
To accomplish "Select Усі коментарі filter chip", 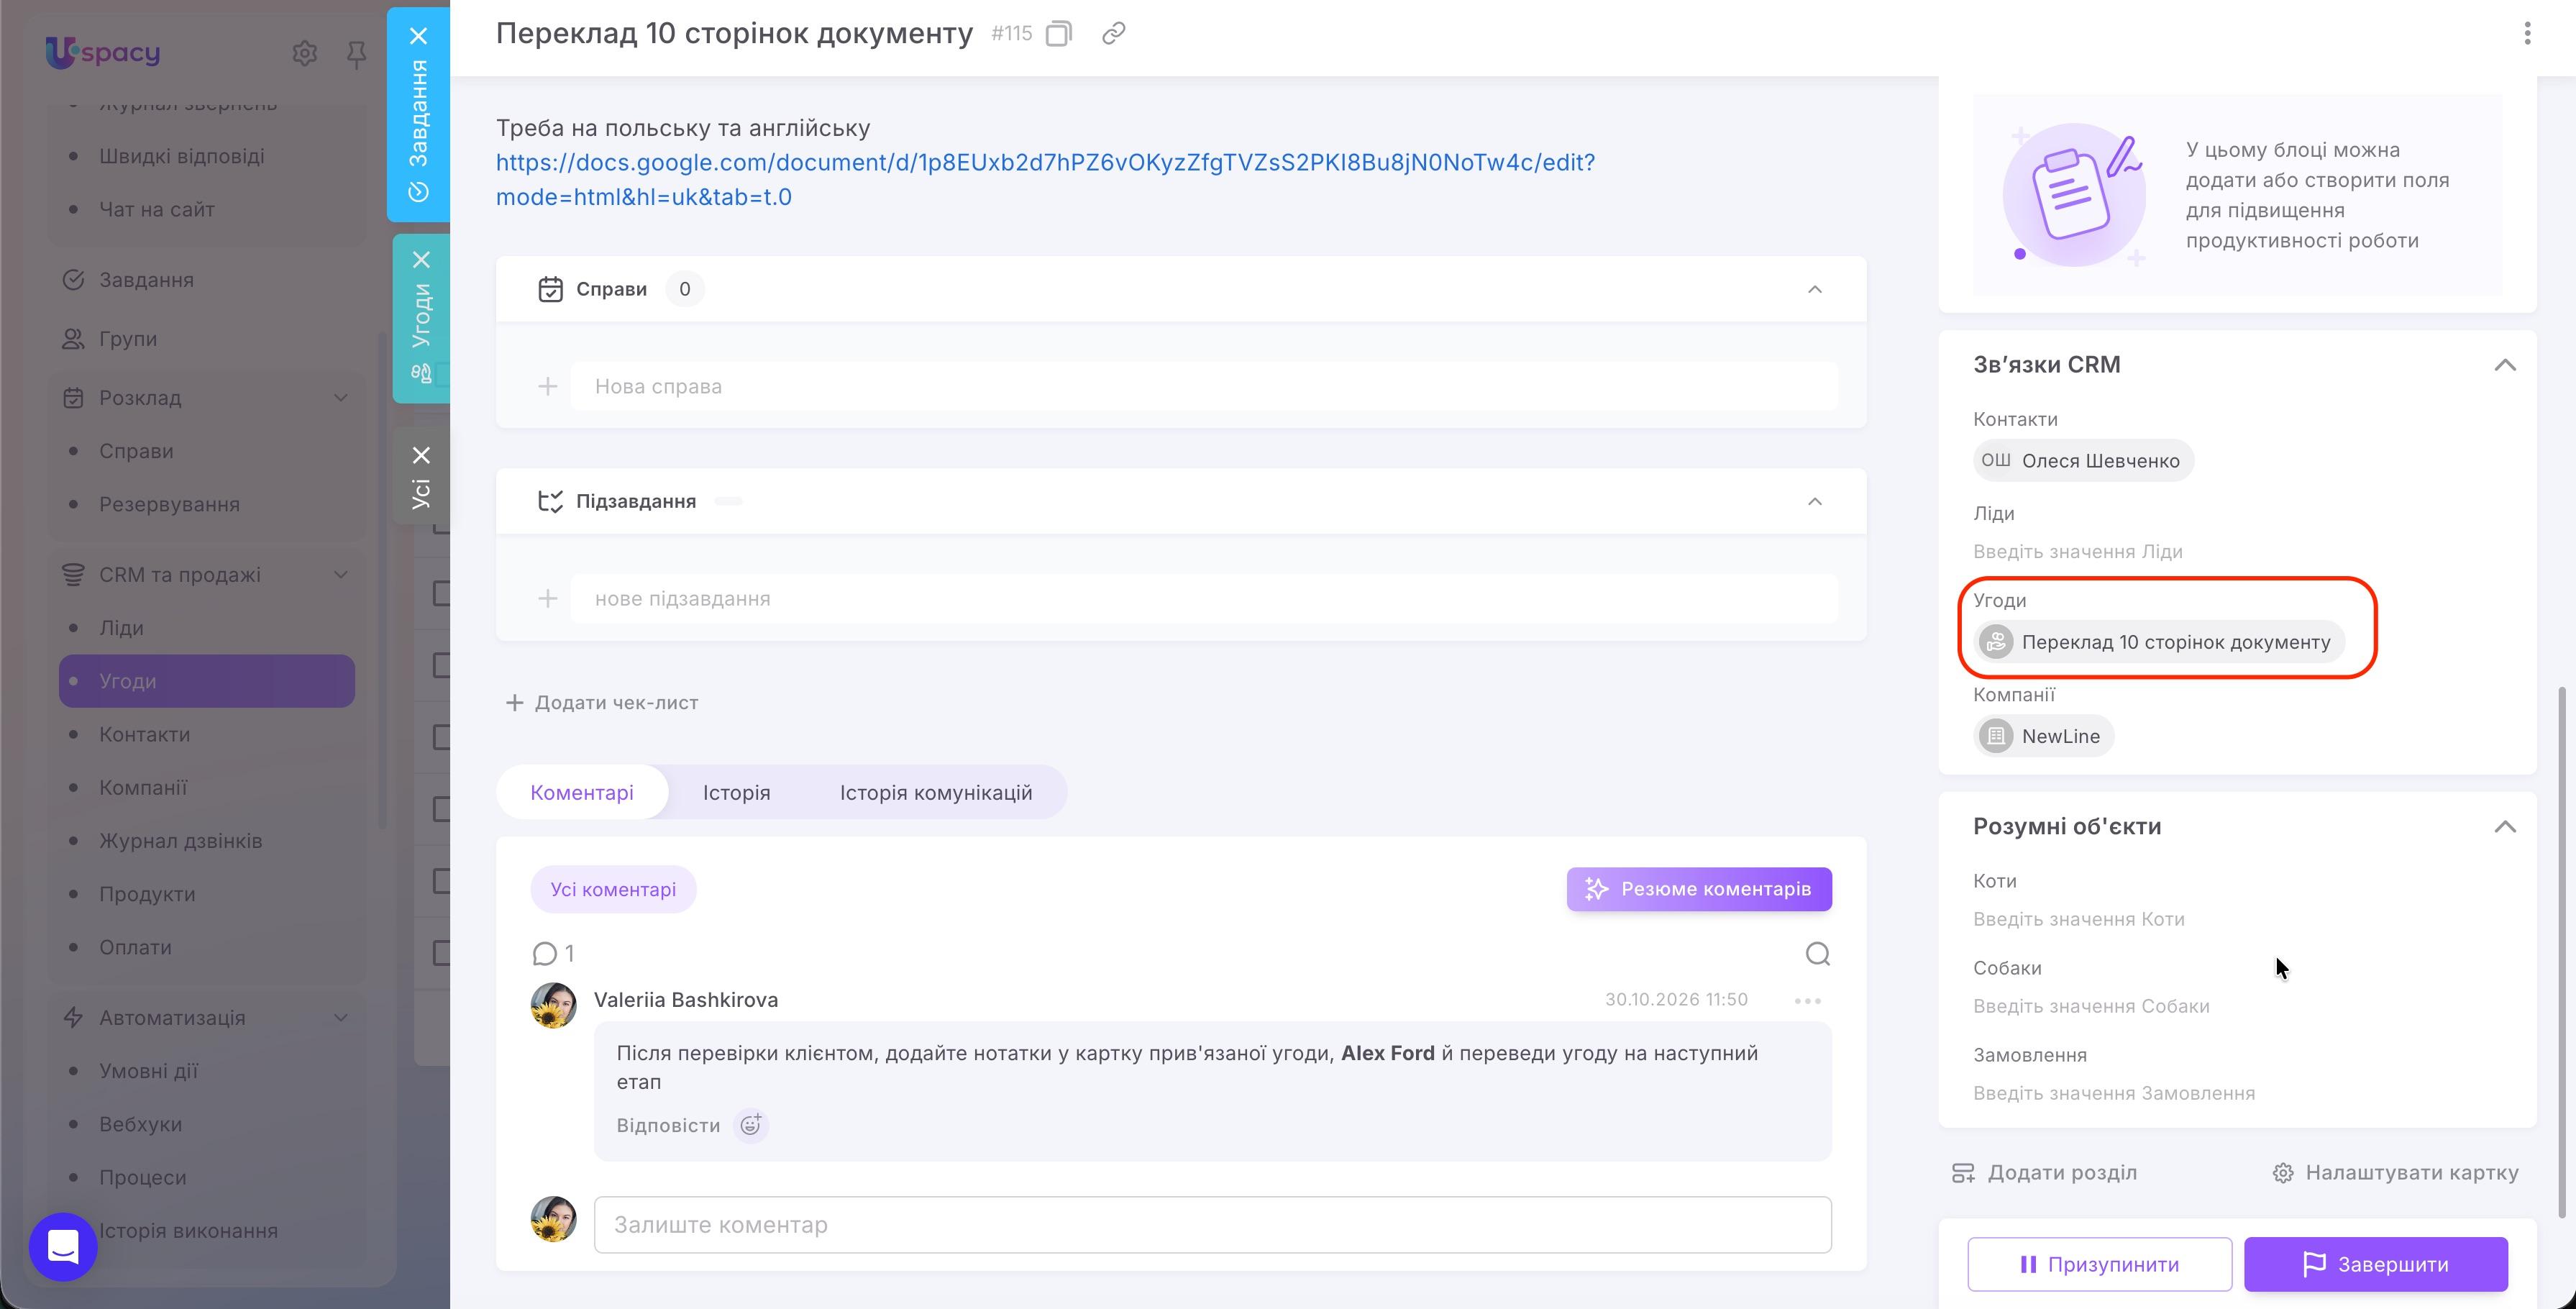I will pos(613,890).
